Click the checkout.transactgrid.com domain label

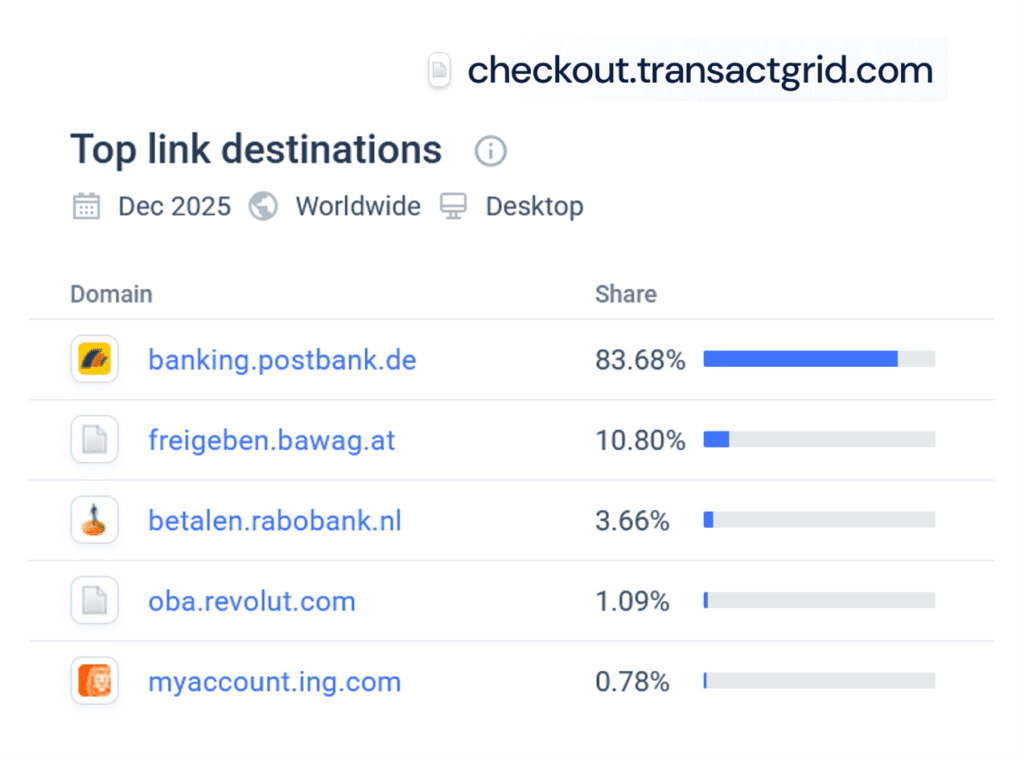699,70
